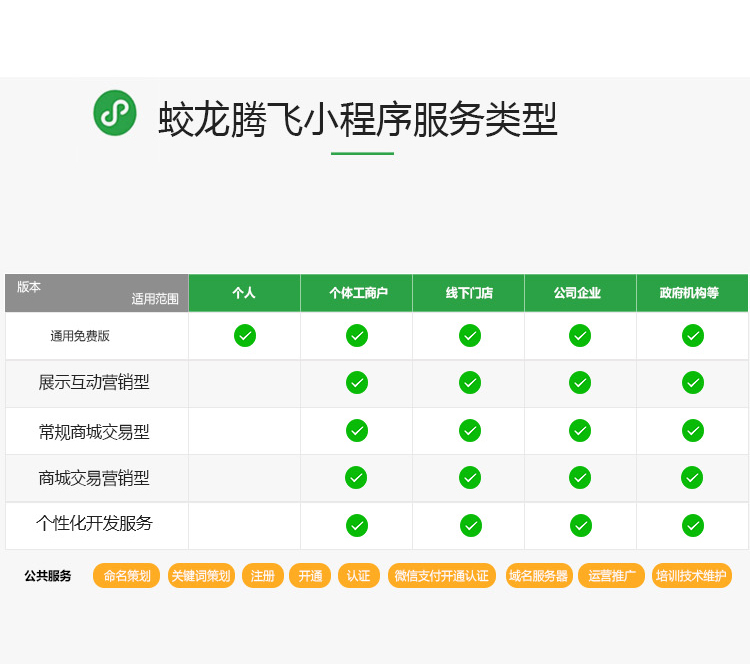Choose the 域名服务器 service button

pos(538,576)
